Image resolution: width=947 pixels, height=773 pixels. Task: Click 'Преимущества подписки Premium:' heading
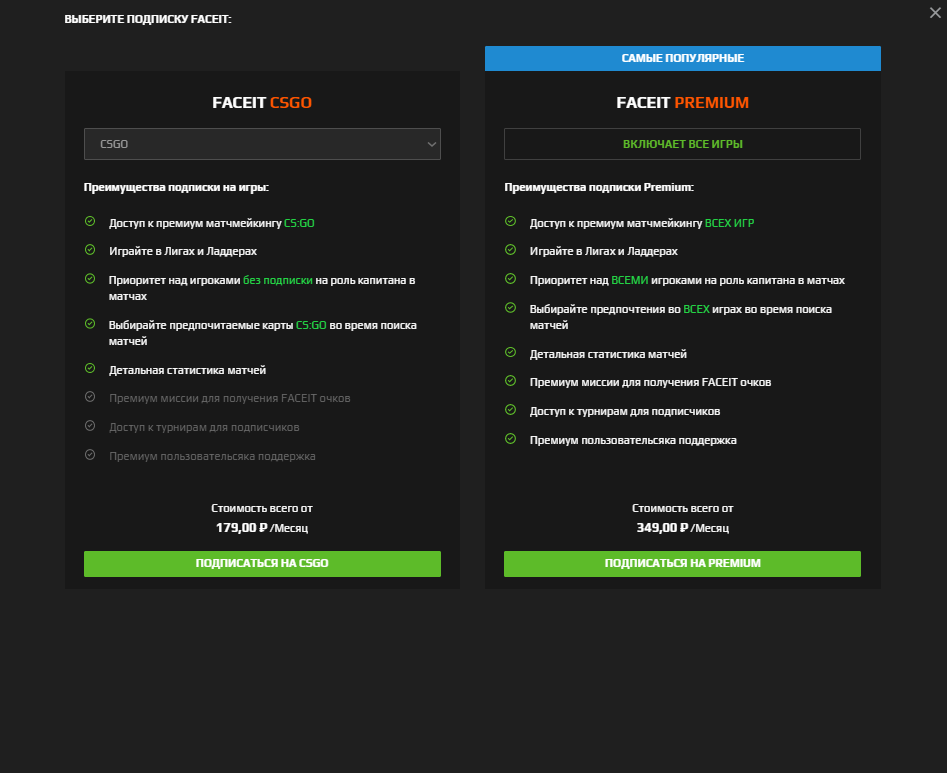[599, 187]
